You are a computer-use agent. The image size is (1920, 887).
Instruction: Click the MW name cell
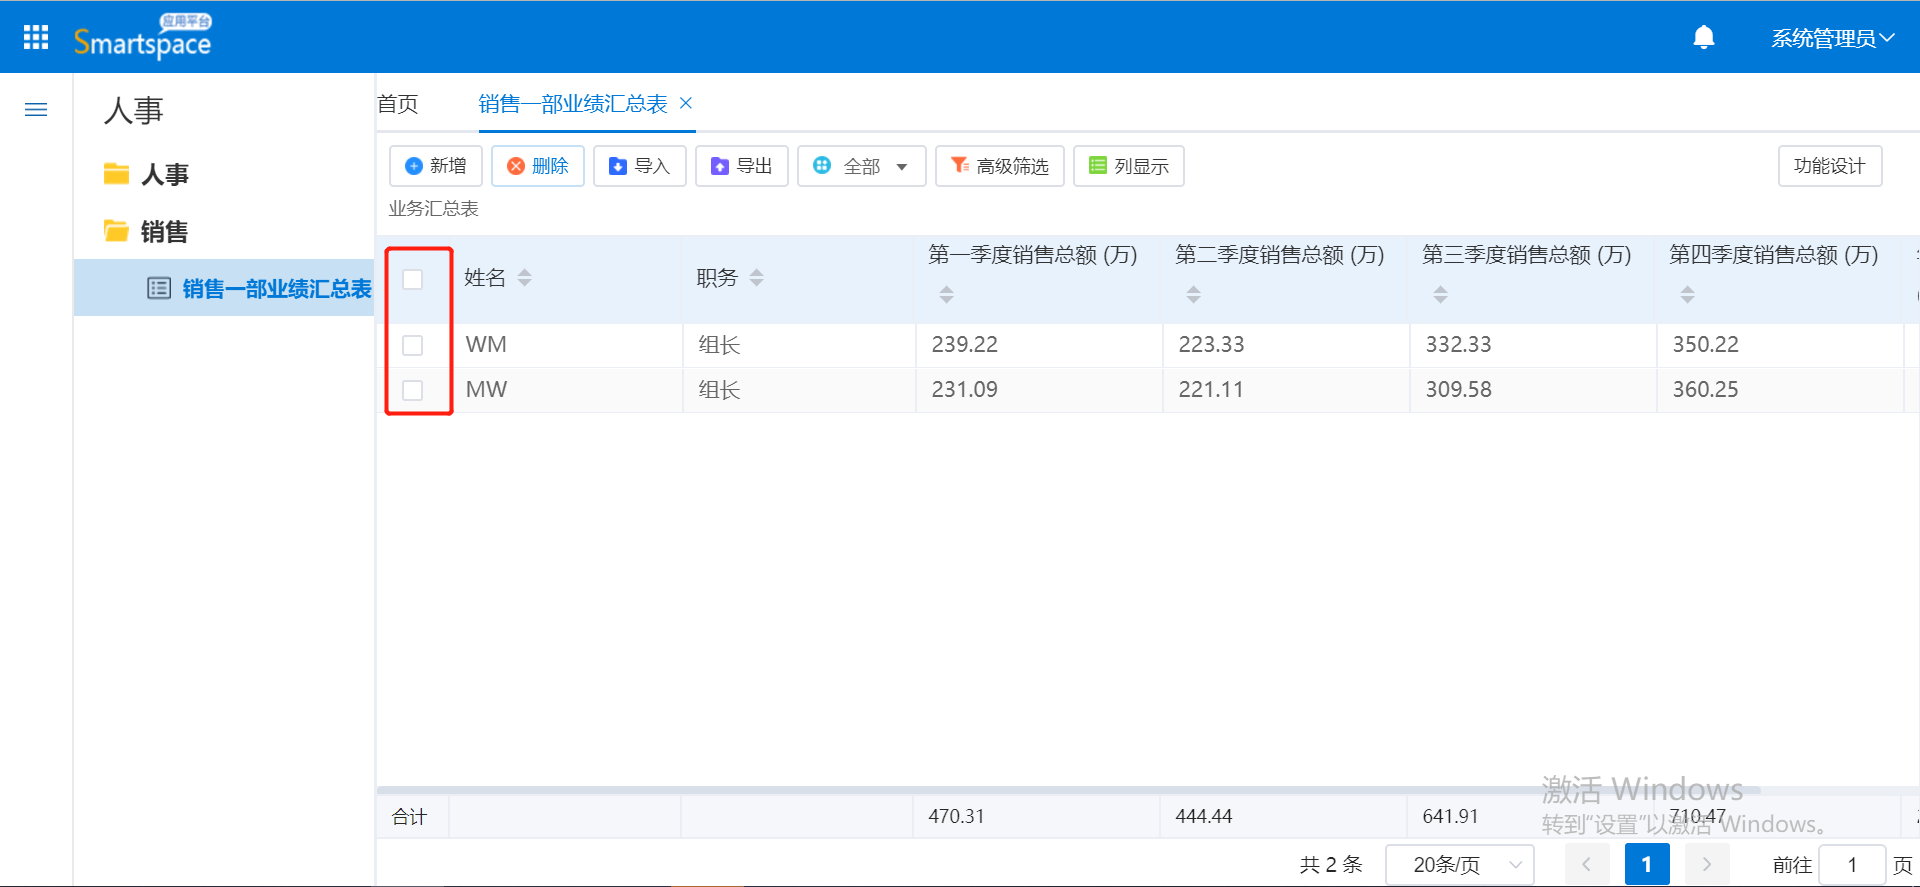[567, 390]
